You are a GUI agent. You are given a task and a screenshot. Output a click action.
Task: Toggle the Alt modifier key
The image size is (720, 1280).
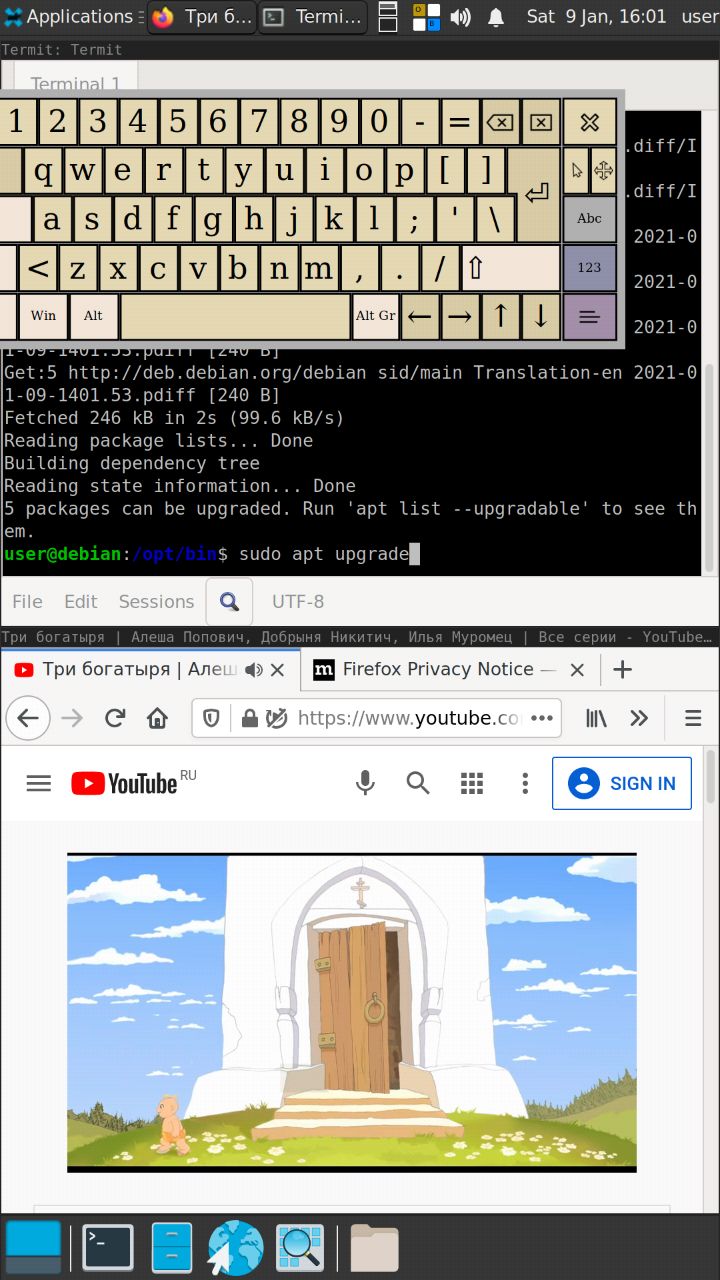(x=93, y=316)
